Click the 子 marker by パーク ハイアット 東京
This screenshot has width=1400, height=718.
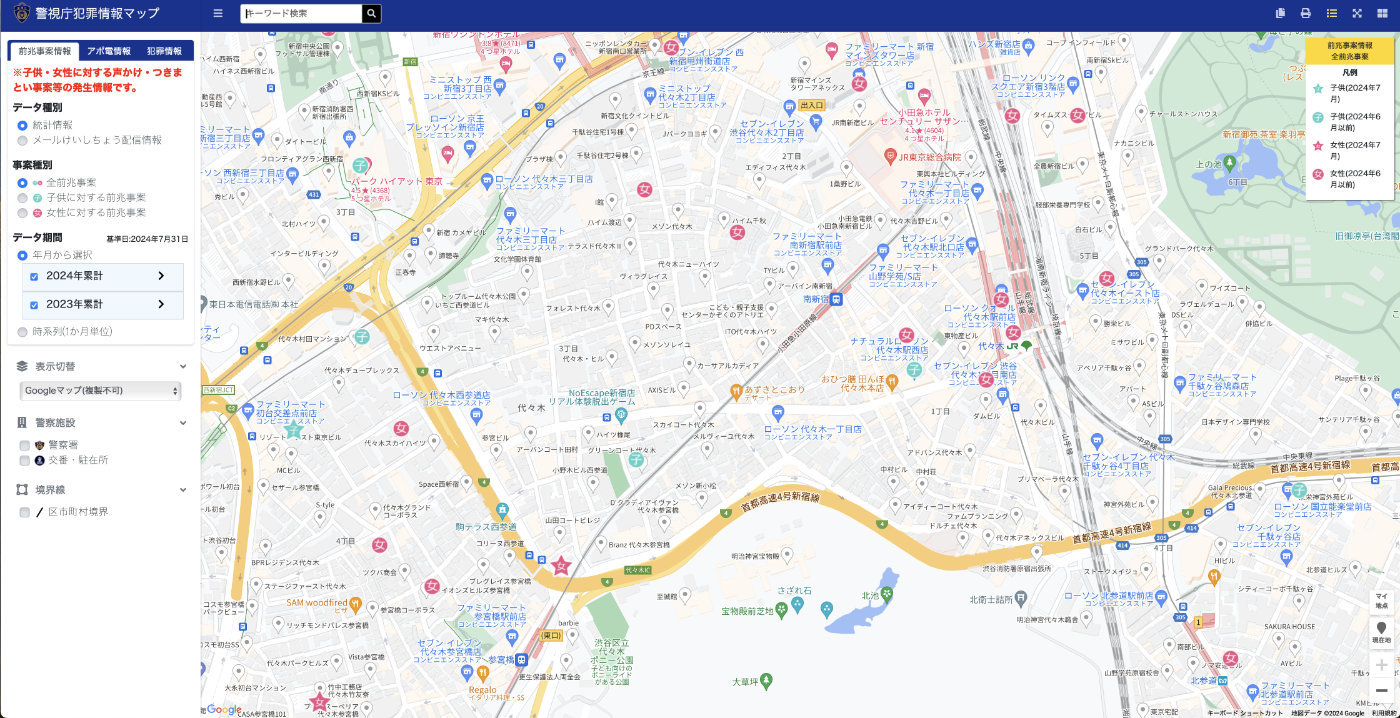point(361,165)
